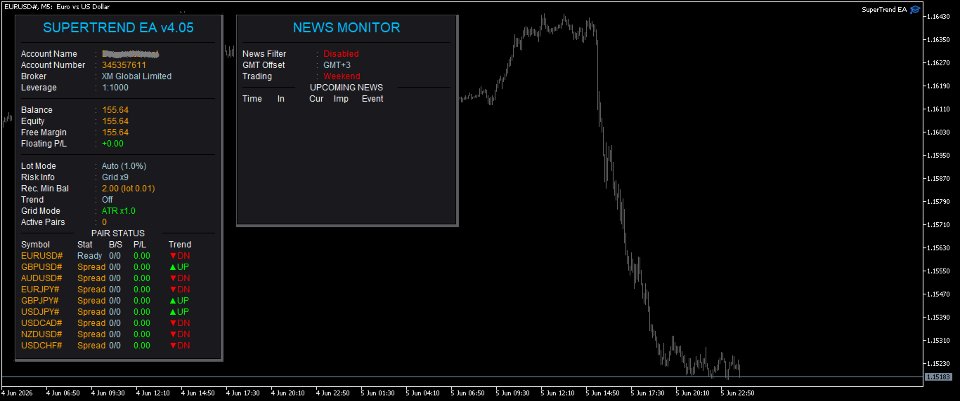The height and width of the screenshot is (401, 960).
Task: Click leverage value 1:1000
Action: [x=115, y=88]
